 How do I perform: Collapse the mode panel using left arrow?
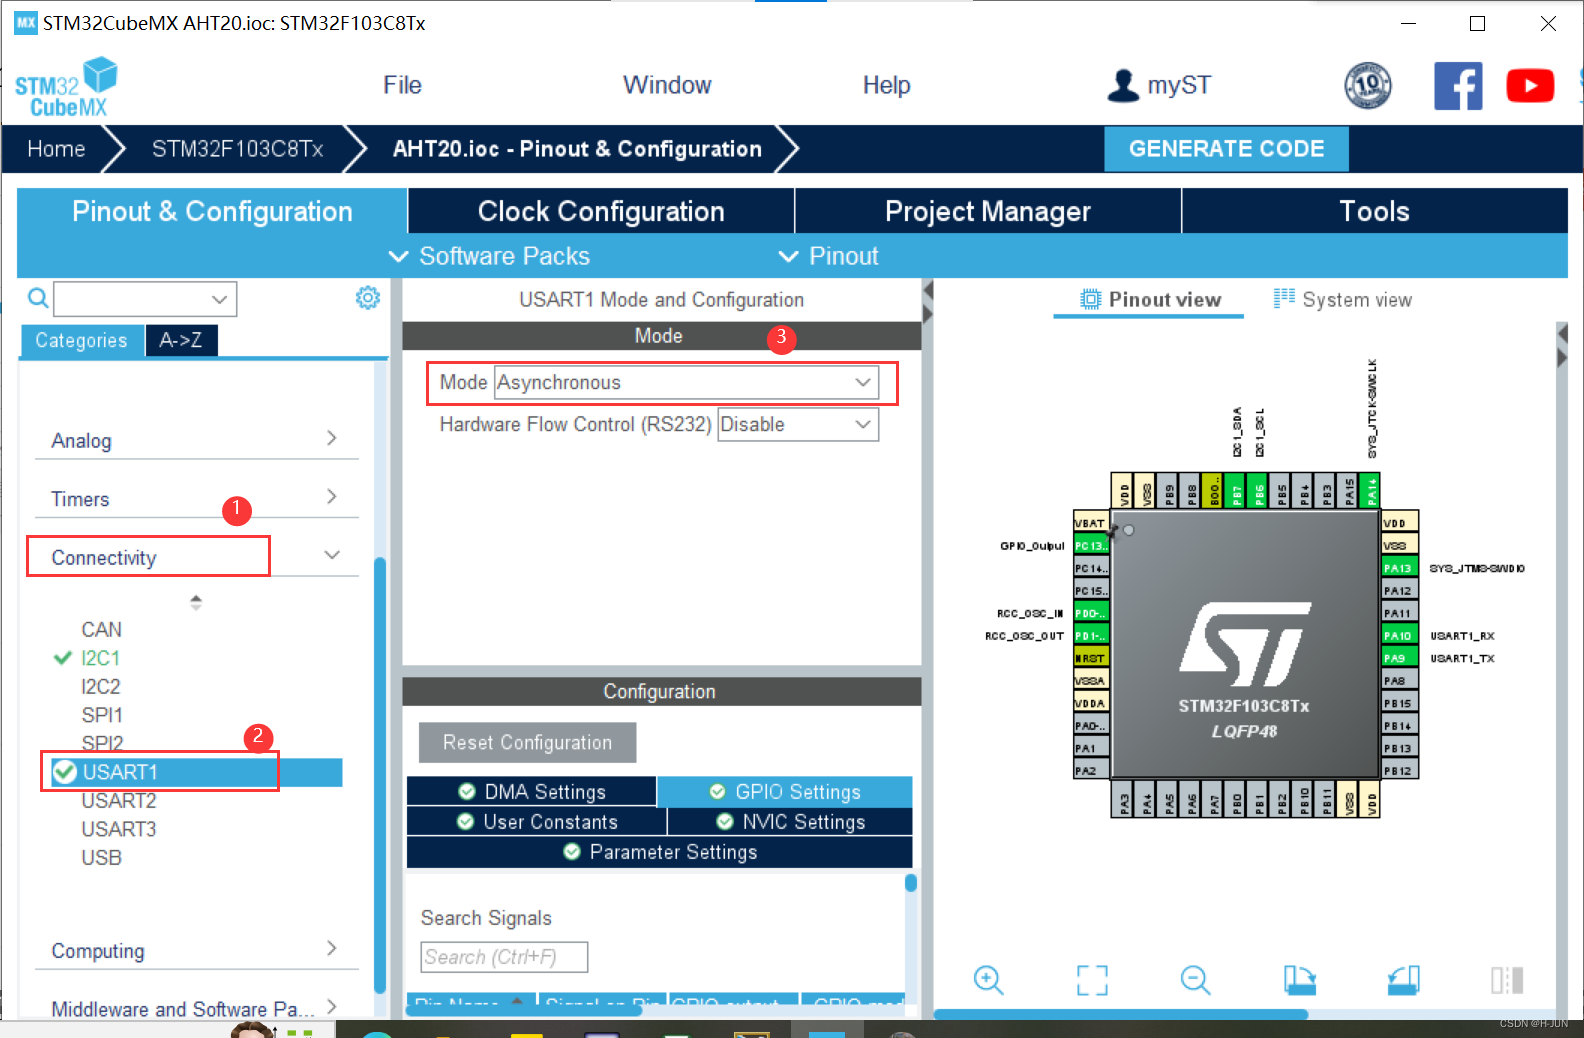pyautogui.click(x=928, y=291)
